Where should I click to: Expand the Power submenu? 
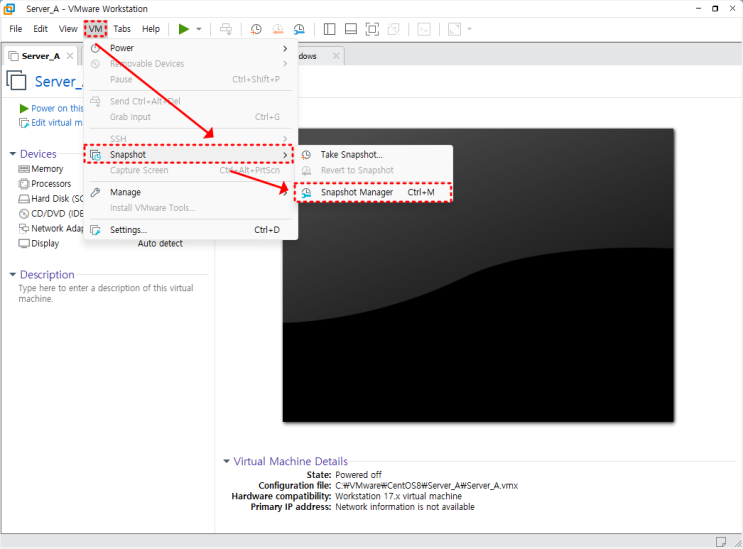190,48
